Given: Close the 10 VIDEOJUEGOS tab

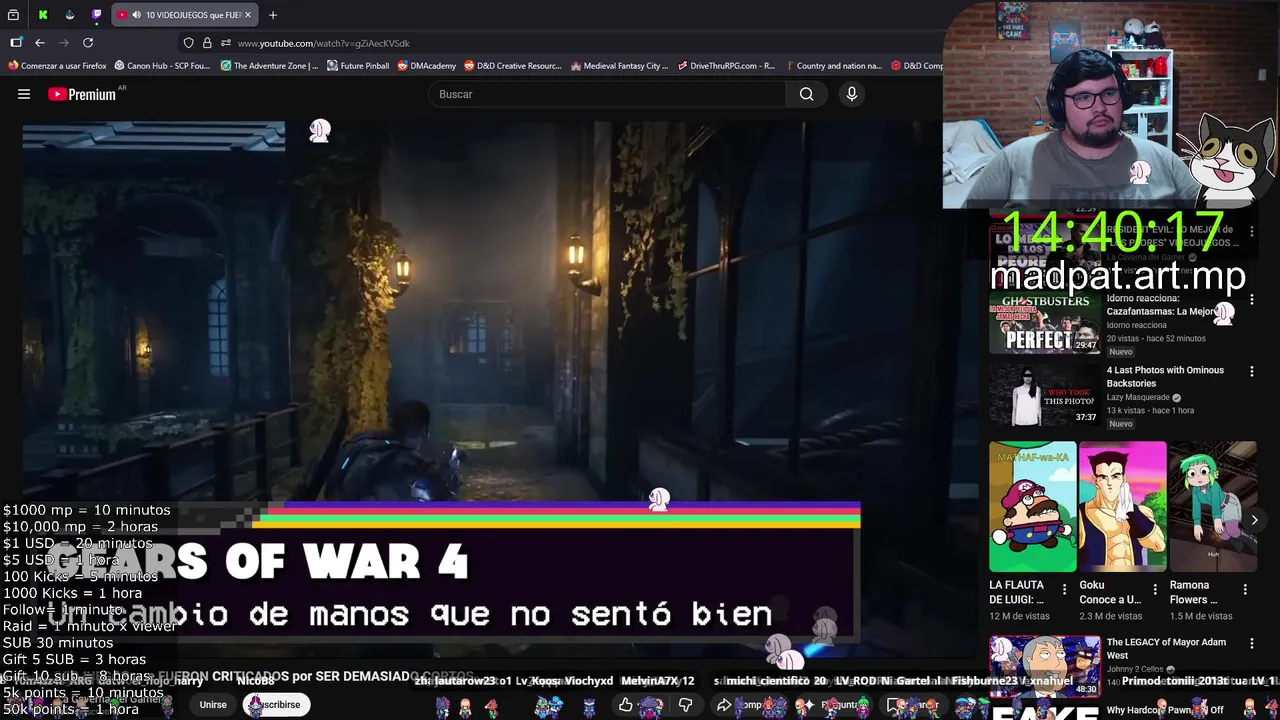Looking at the screenshot, I should (x=248, y=15).
